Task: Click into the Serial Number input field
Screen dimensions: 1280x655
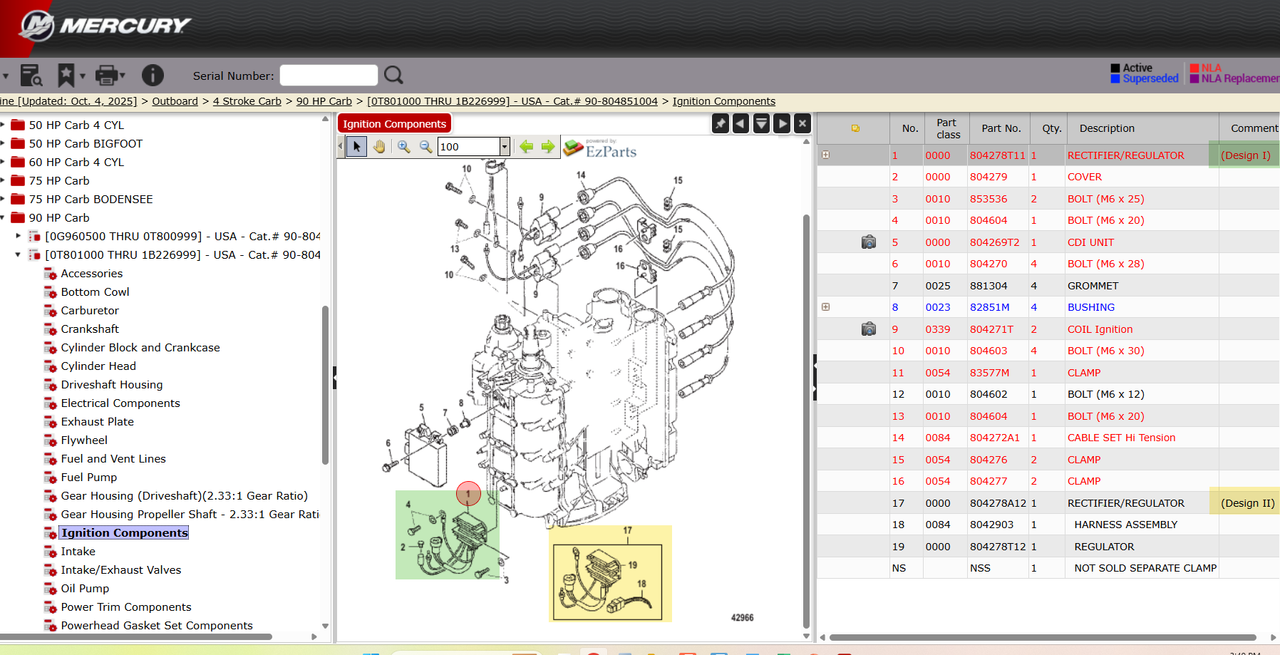Action: (329, 75)
